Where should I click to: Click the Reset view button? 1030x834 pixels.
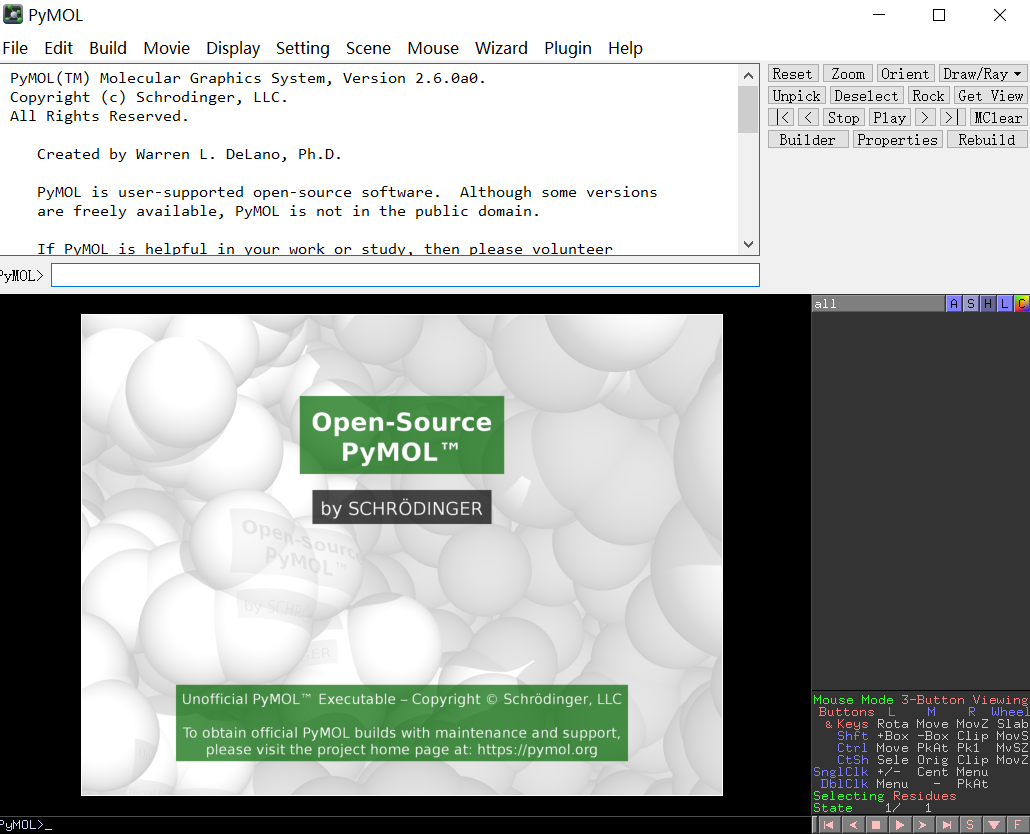point(792,74)
